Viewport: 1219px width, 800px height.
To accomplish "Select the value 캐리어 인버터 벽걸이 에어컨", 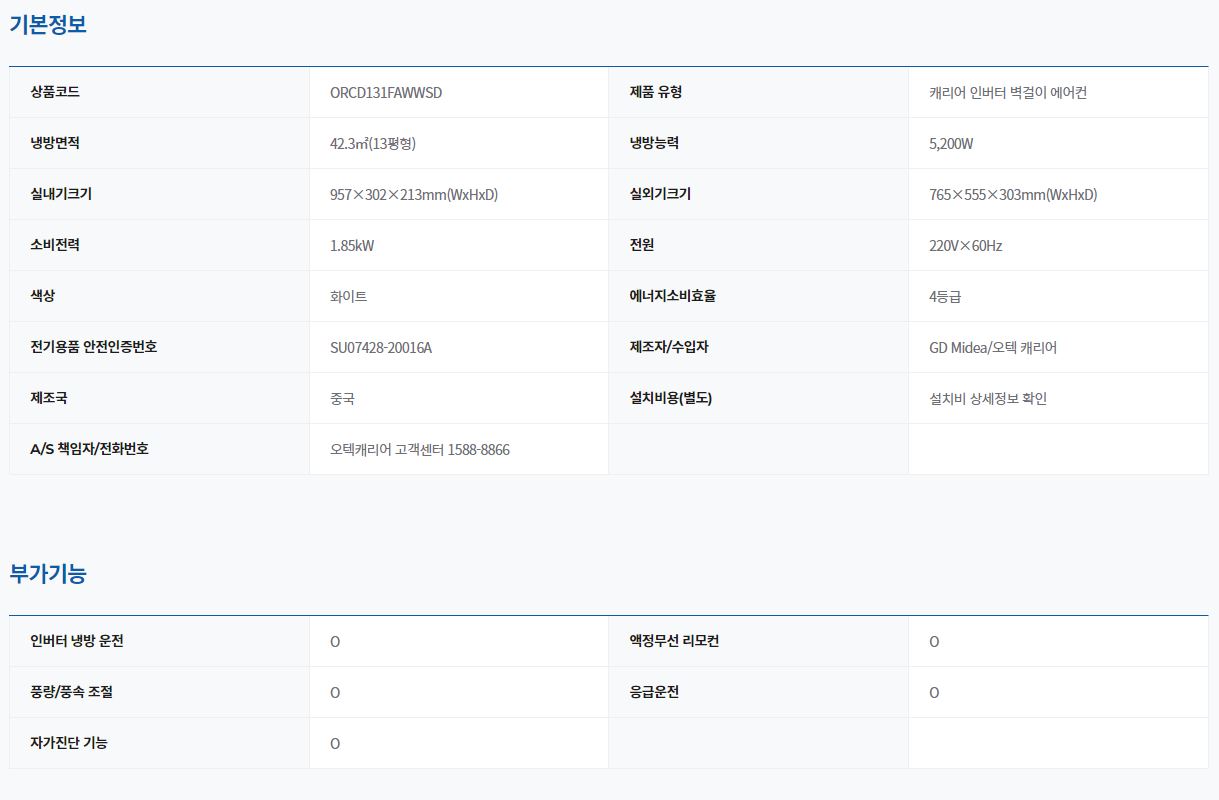I will pos(1008,93).
